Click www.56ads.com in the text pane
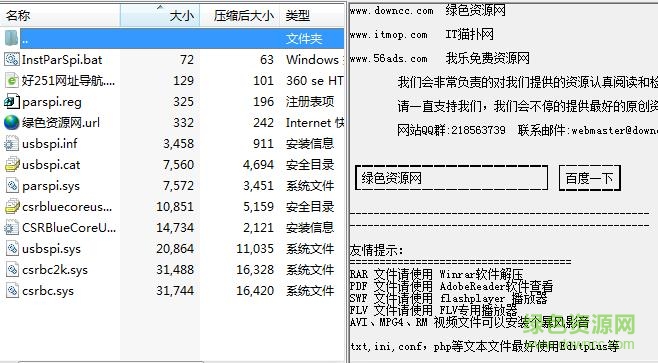Viewport: 658px width, 363px height. (389, 58)
